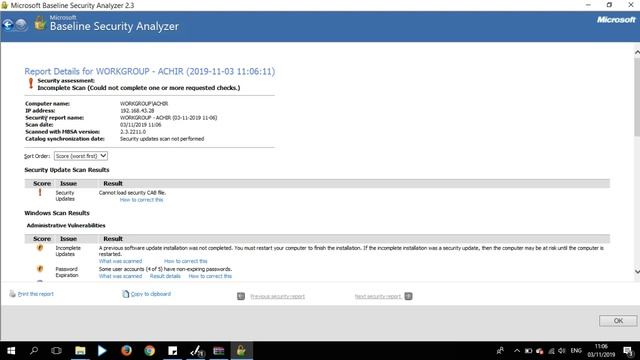
Task: Click the Cannot load security CAB file text
Action: [x=132, y=193]
